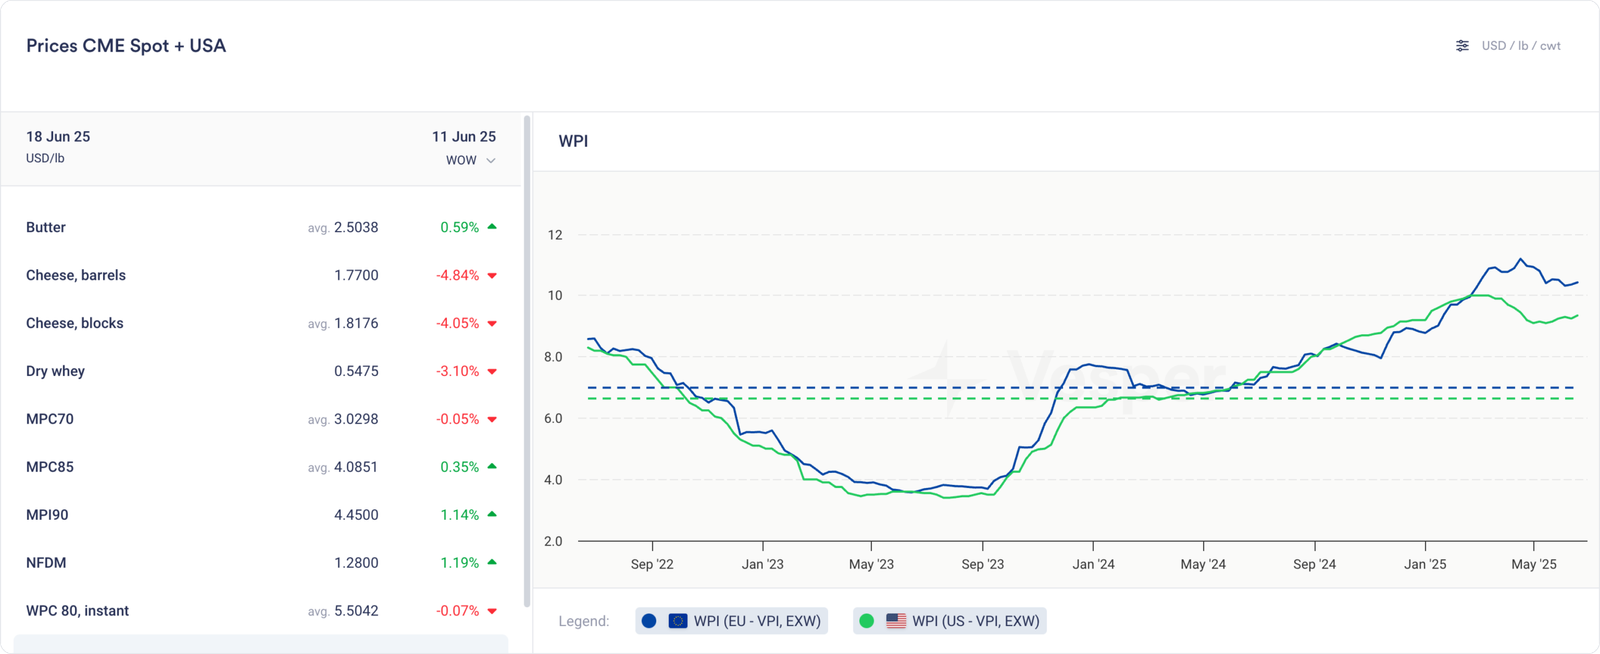Click the red down arrow for Cheese, barrels

coord(492,276)
